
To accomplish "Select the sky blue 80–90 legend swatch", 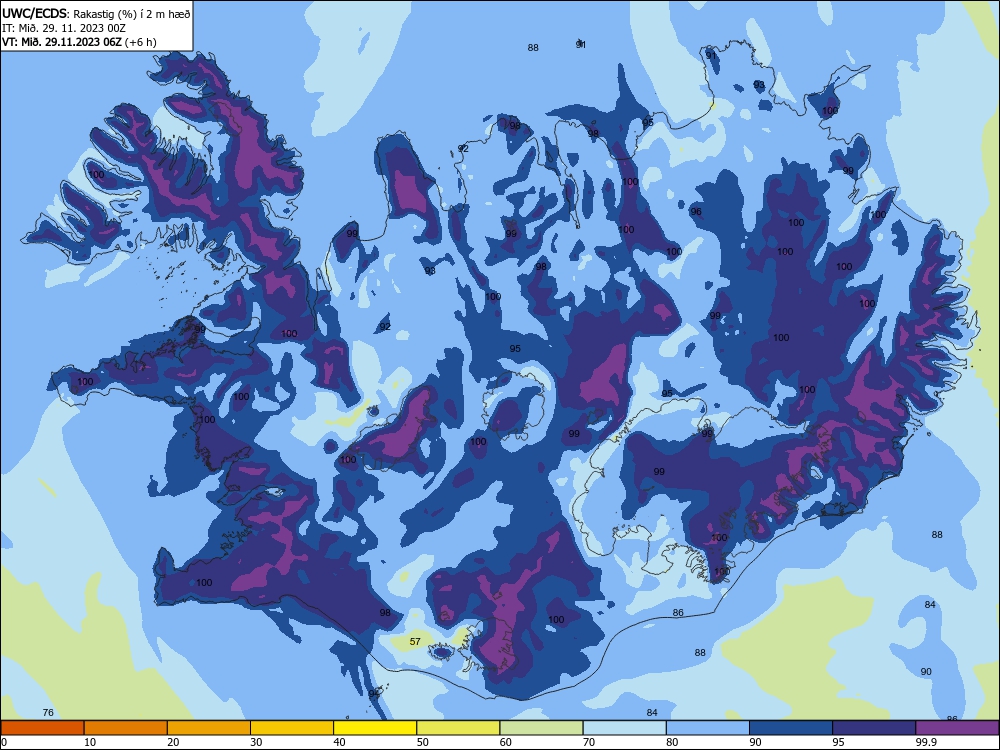I will click(708, 728).
